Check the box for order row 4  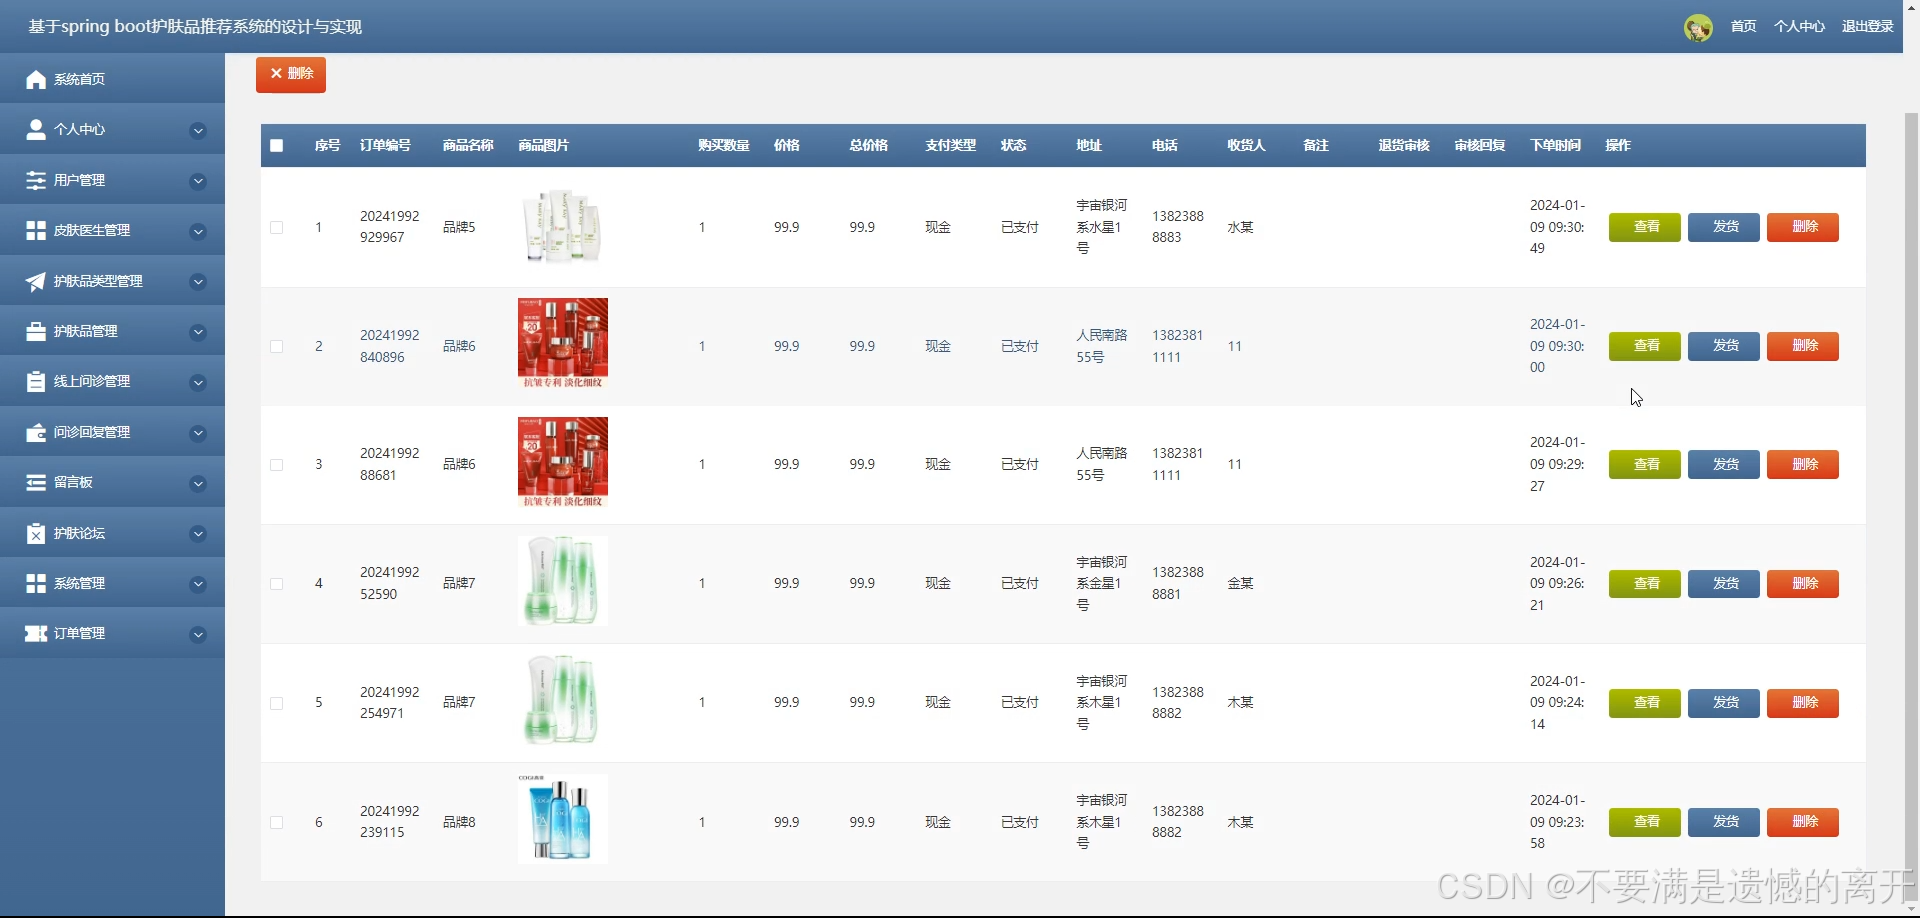[x=277, y=584]
